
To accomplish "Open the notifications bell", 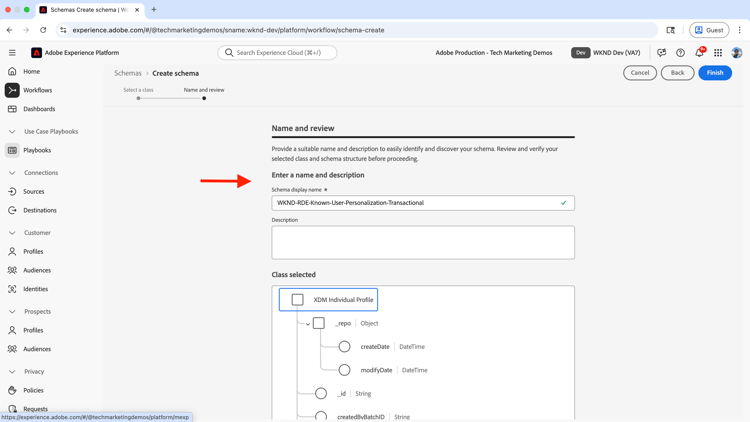I will pos(699,53).
